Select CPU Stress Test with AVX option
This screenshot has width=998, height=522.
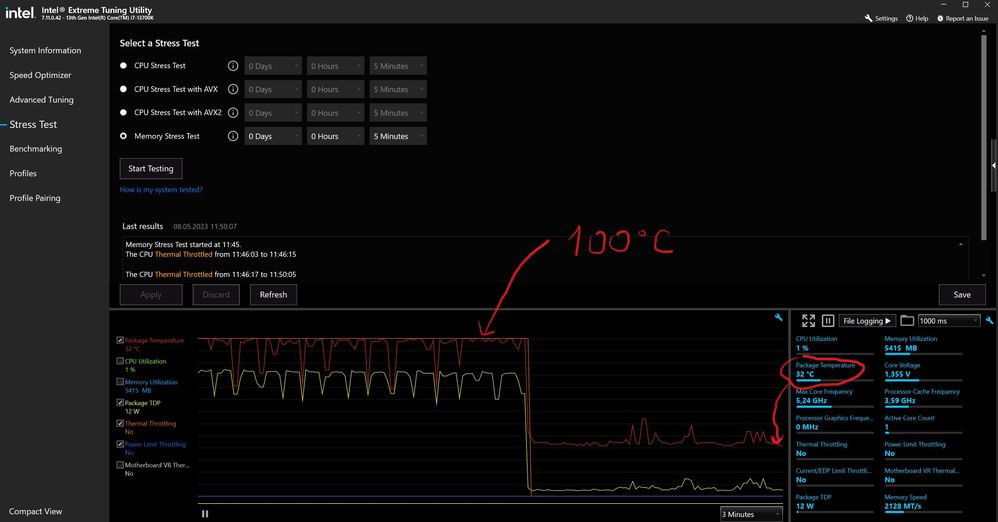coord(123,89)
